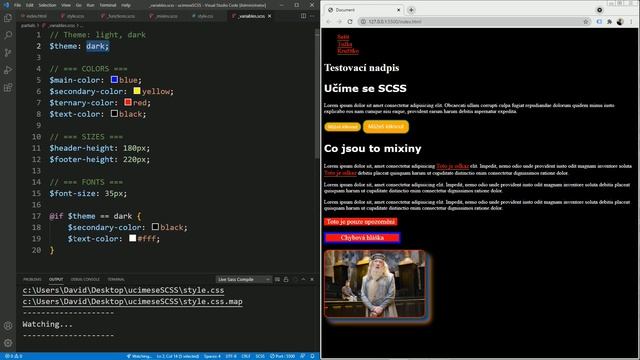
Task: Click the errors and warnings status item
Action: (x=13, y=356)
